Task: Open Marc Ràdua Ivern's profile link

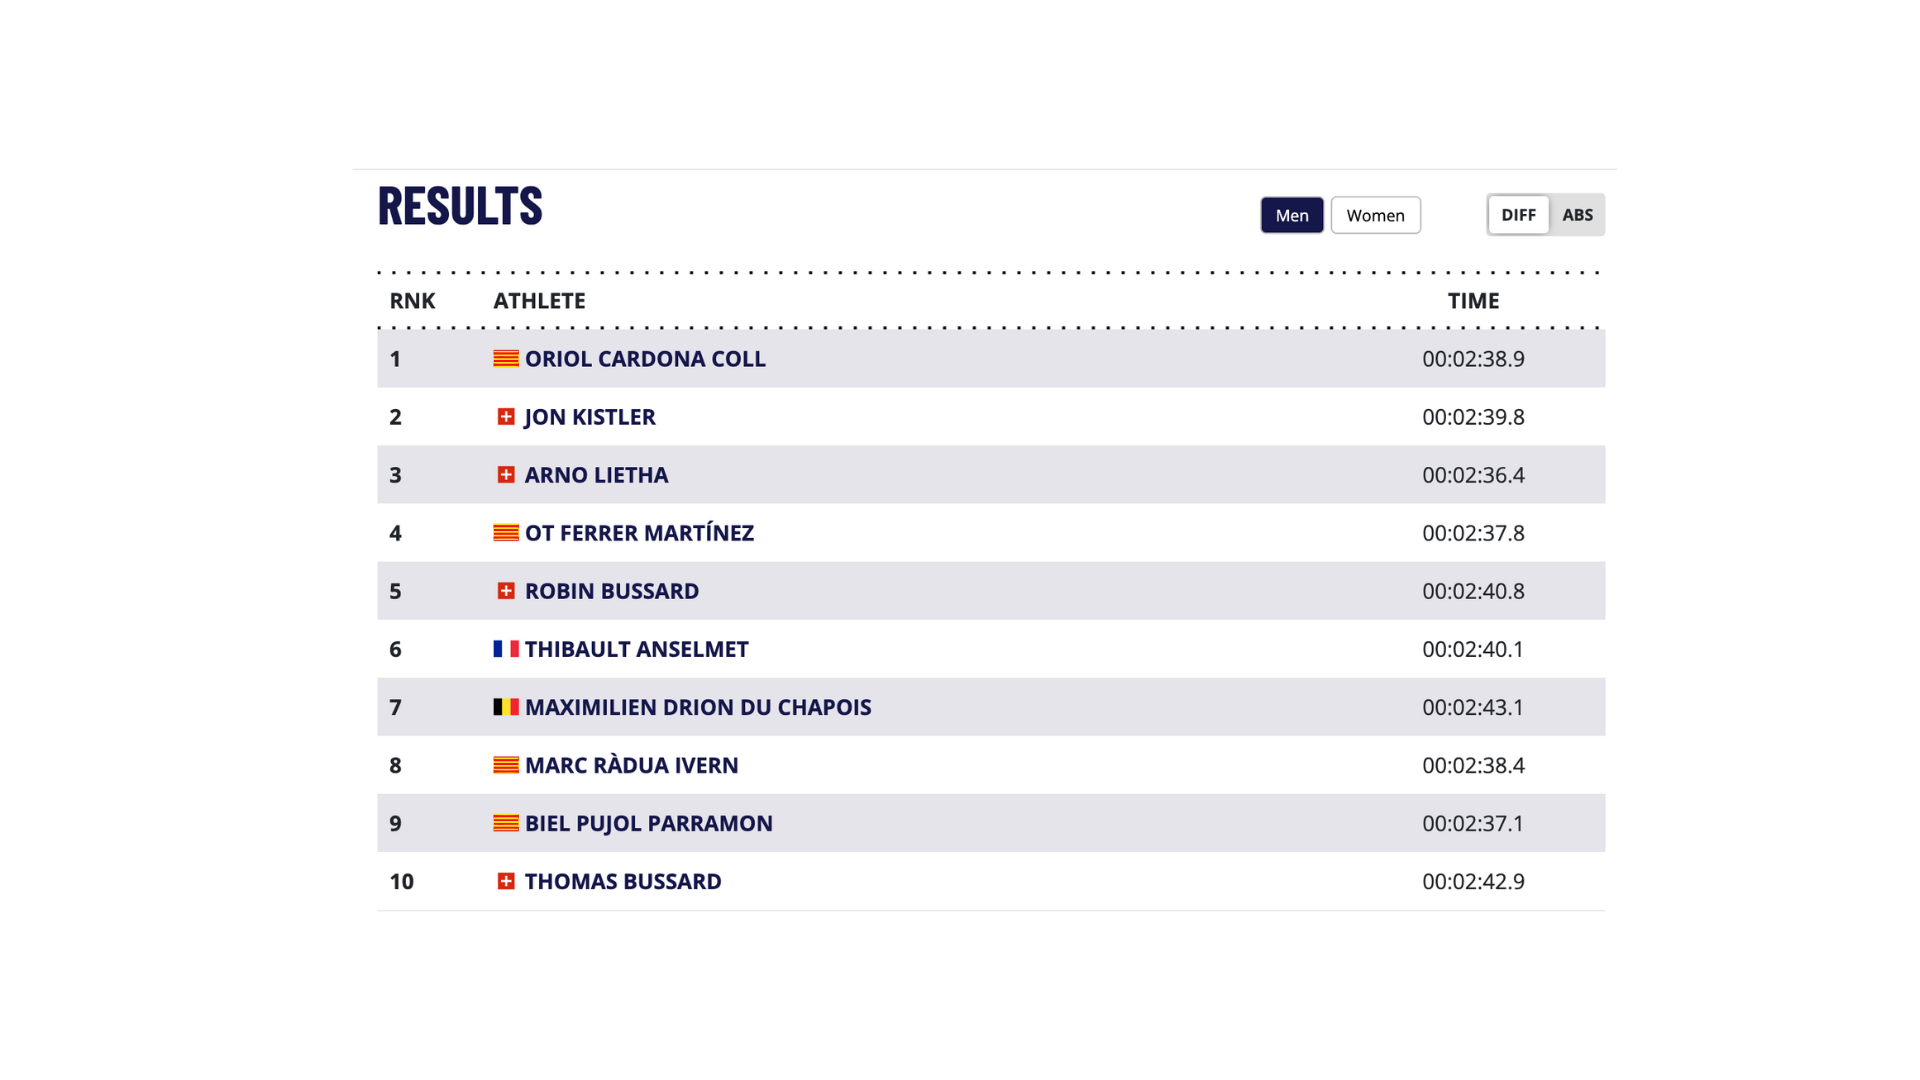Action: [x=632, y=765]
